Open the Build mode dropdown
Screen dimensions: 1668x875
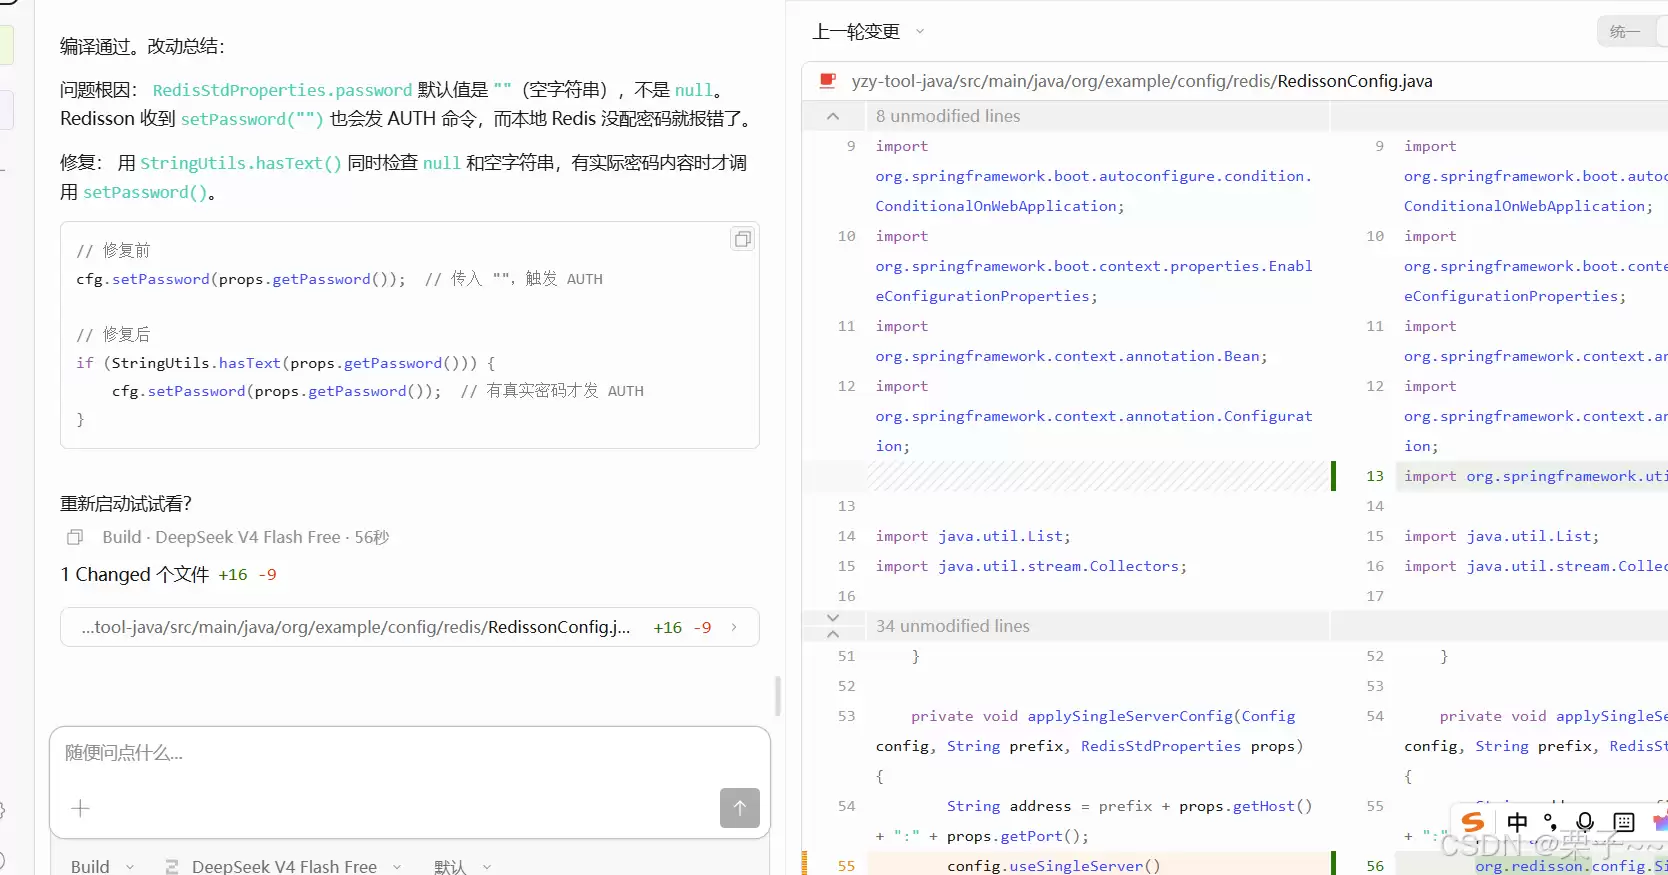102,867
